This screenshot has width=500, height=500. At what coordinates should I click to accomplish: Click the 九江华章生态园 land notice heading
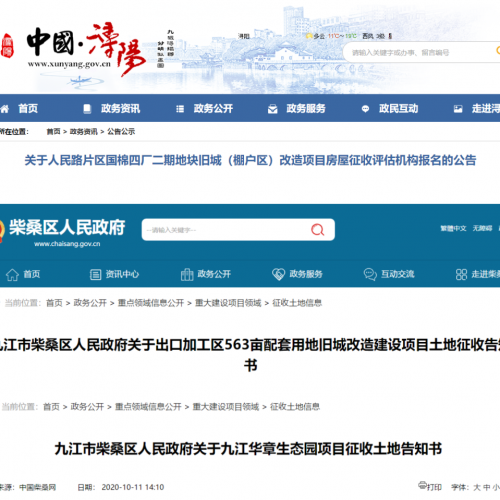248,449
